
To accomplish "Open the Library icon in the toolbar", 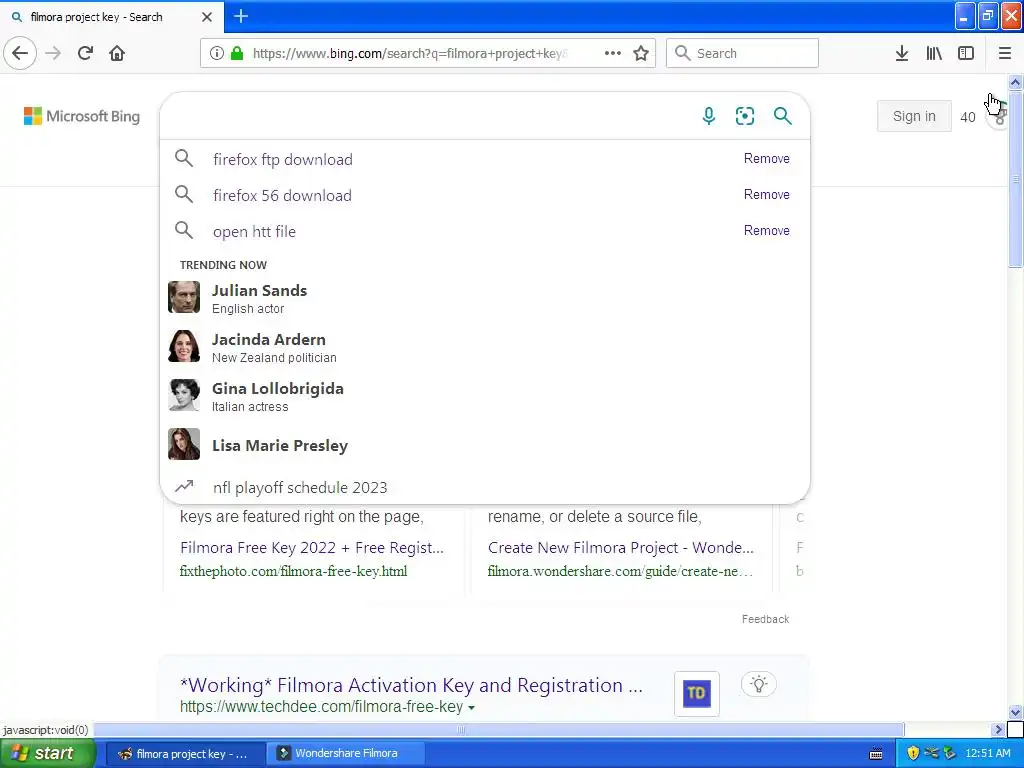I will coord(934,53).
